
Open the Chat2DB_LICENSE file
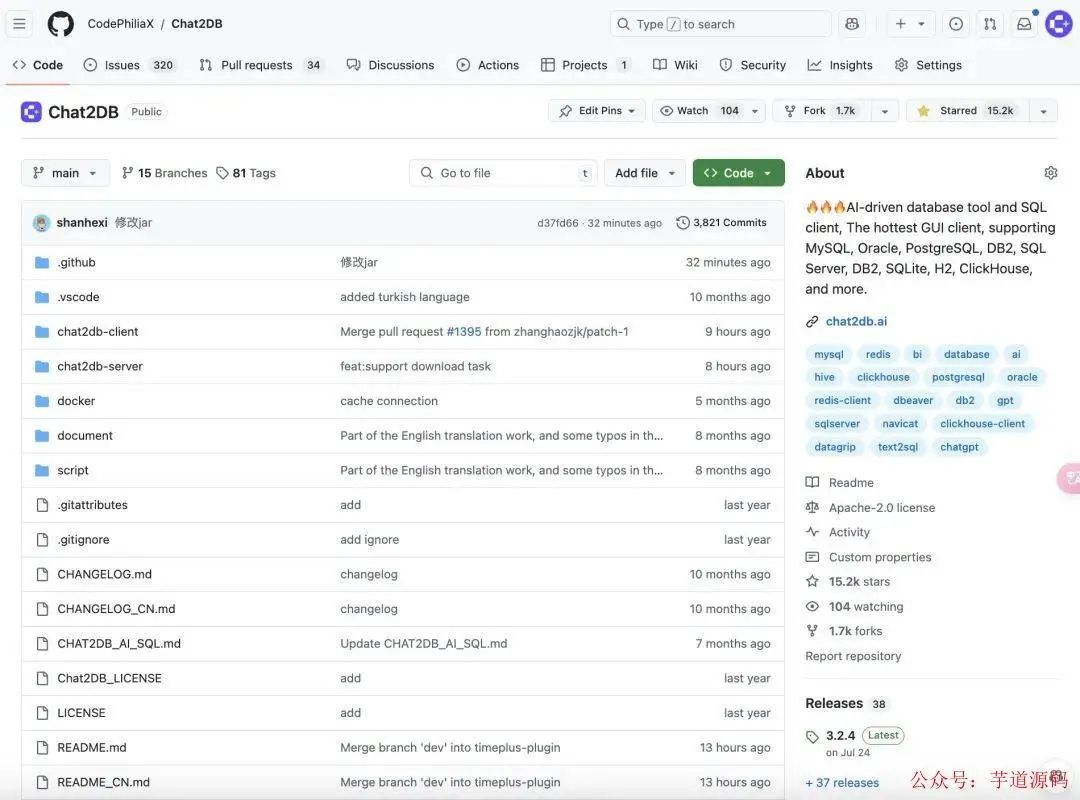pos(110,679)
